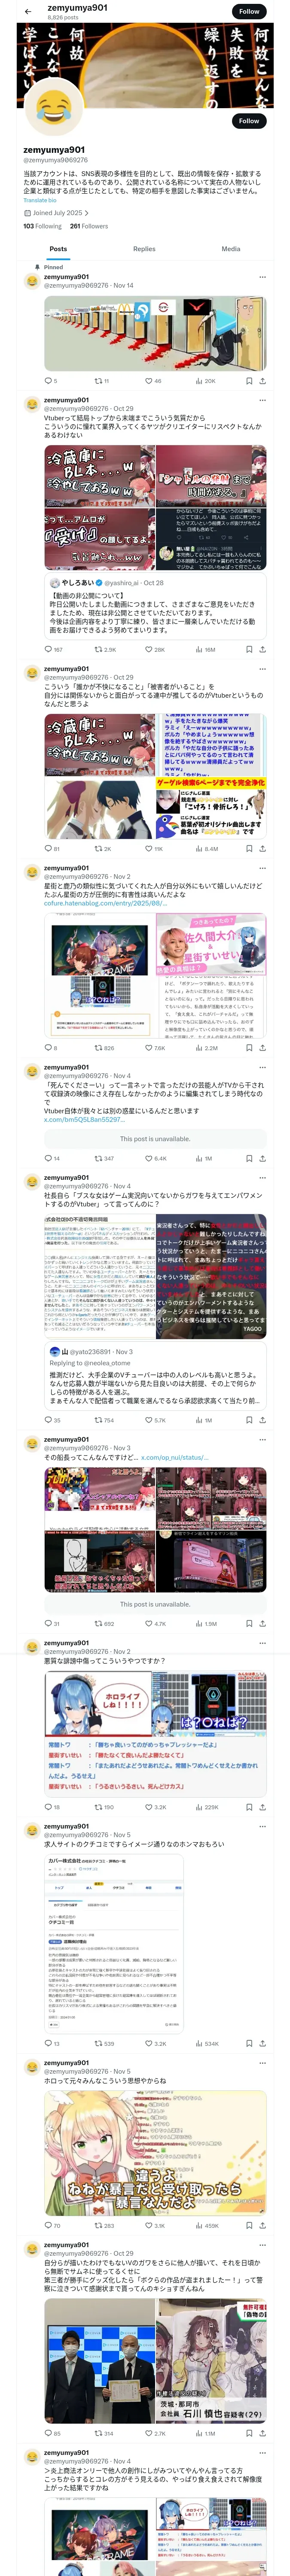
Task: Open more options for the Nov 3 post
Action: 263,1440
